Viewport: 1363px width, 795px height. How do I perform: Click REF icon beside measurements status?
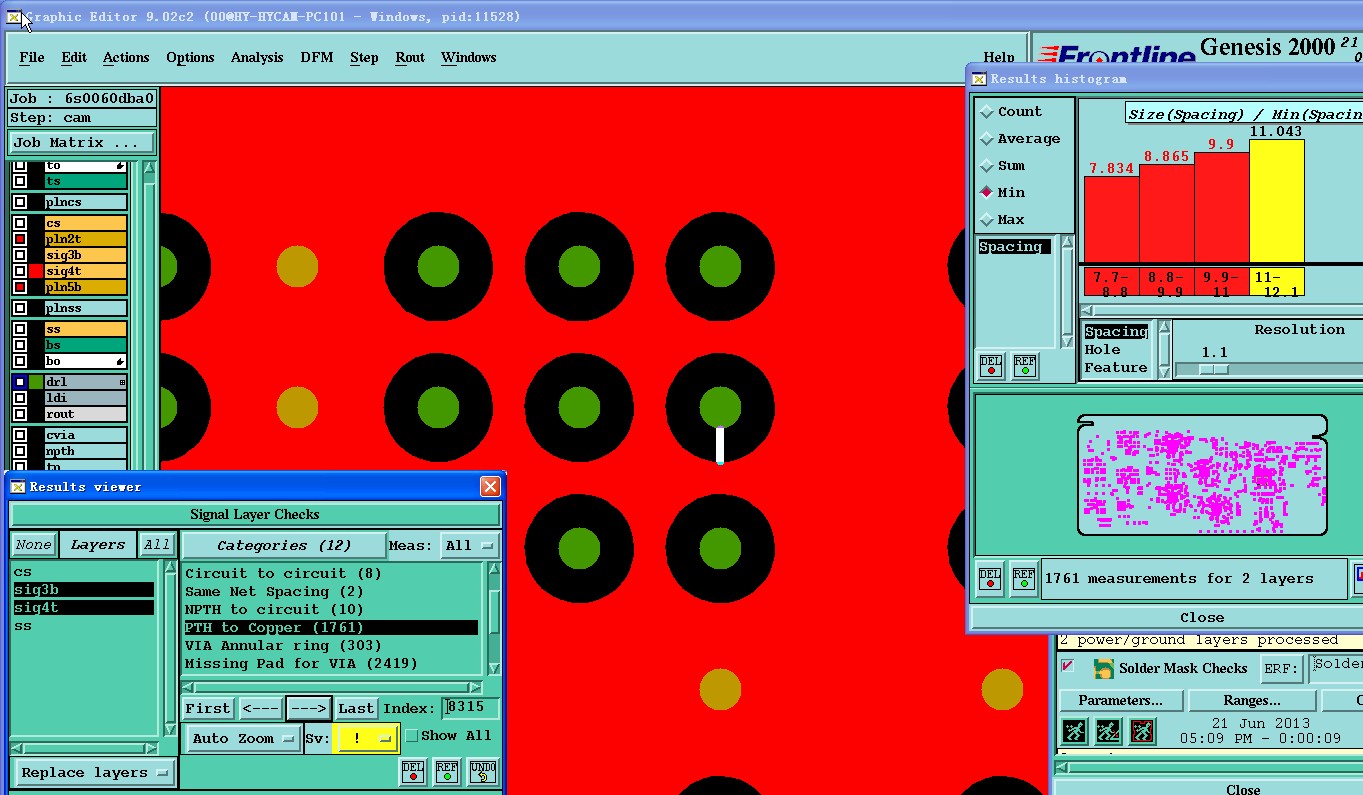1023,579
